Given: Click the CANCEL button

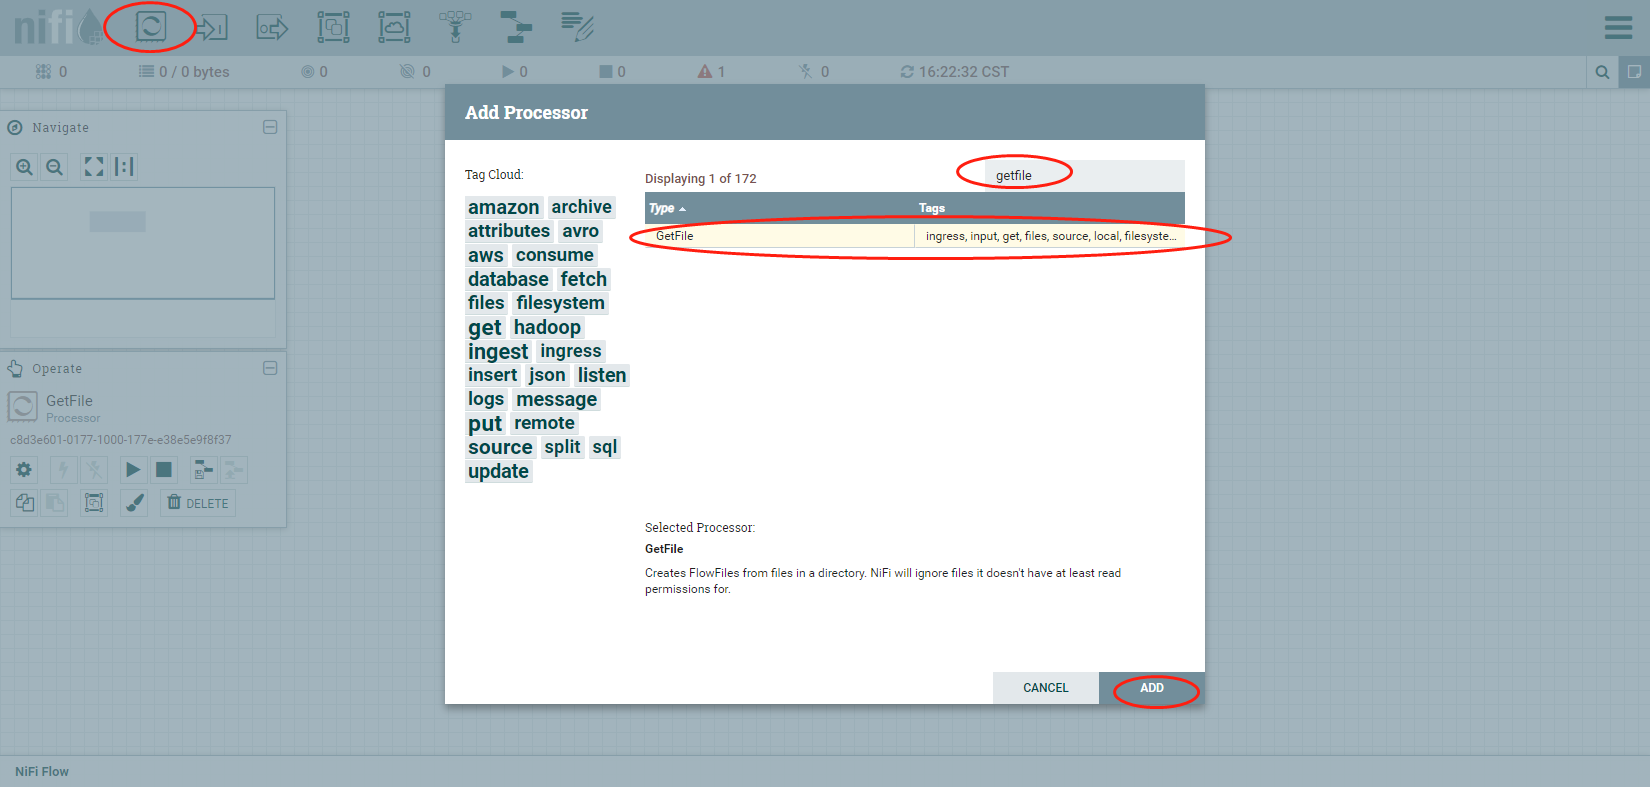Looking at the screenshot, I should pos(1046,688).
